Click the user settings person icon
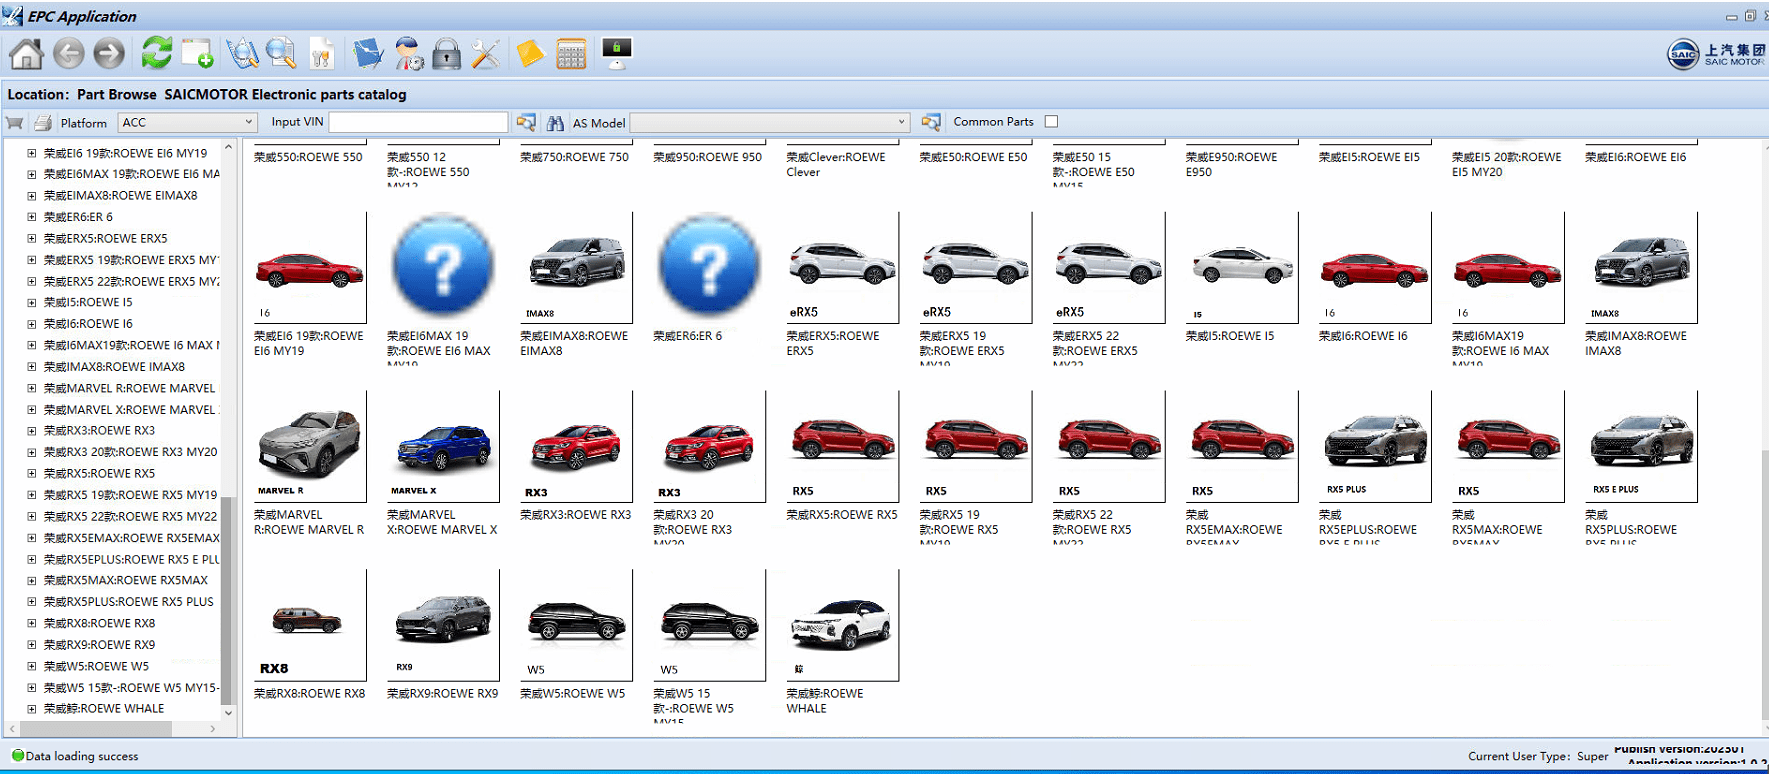1769x774 pixels. pyautogui.click(x=408, y=54)
